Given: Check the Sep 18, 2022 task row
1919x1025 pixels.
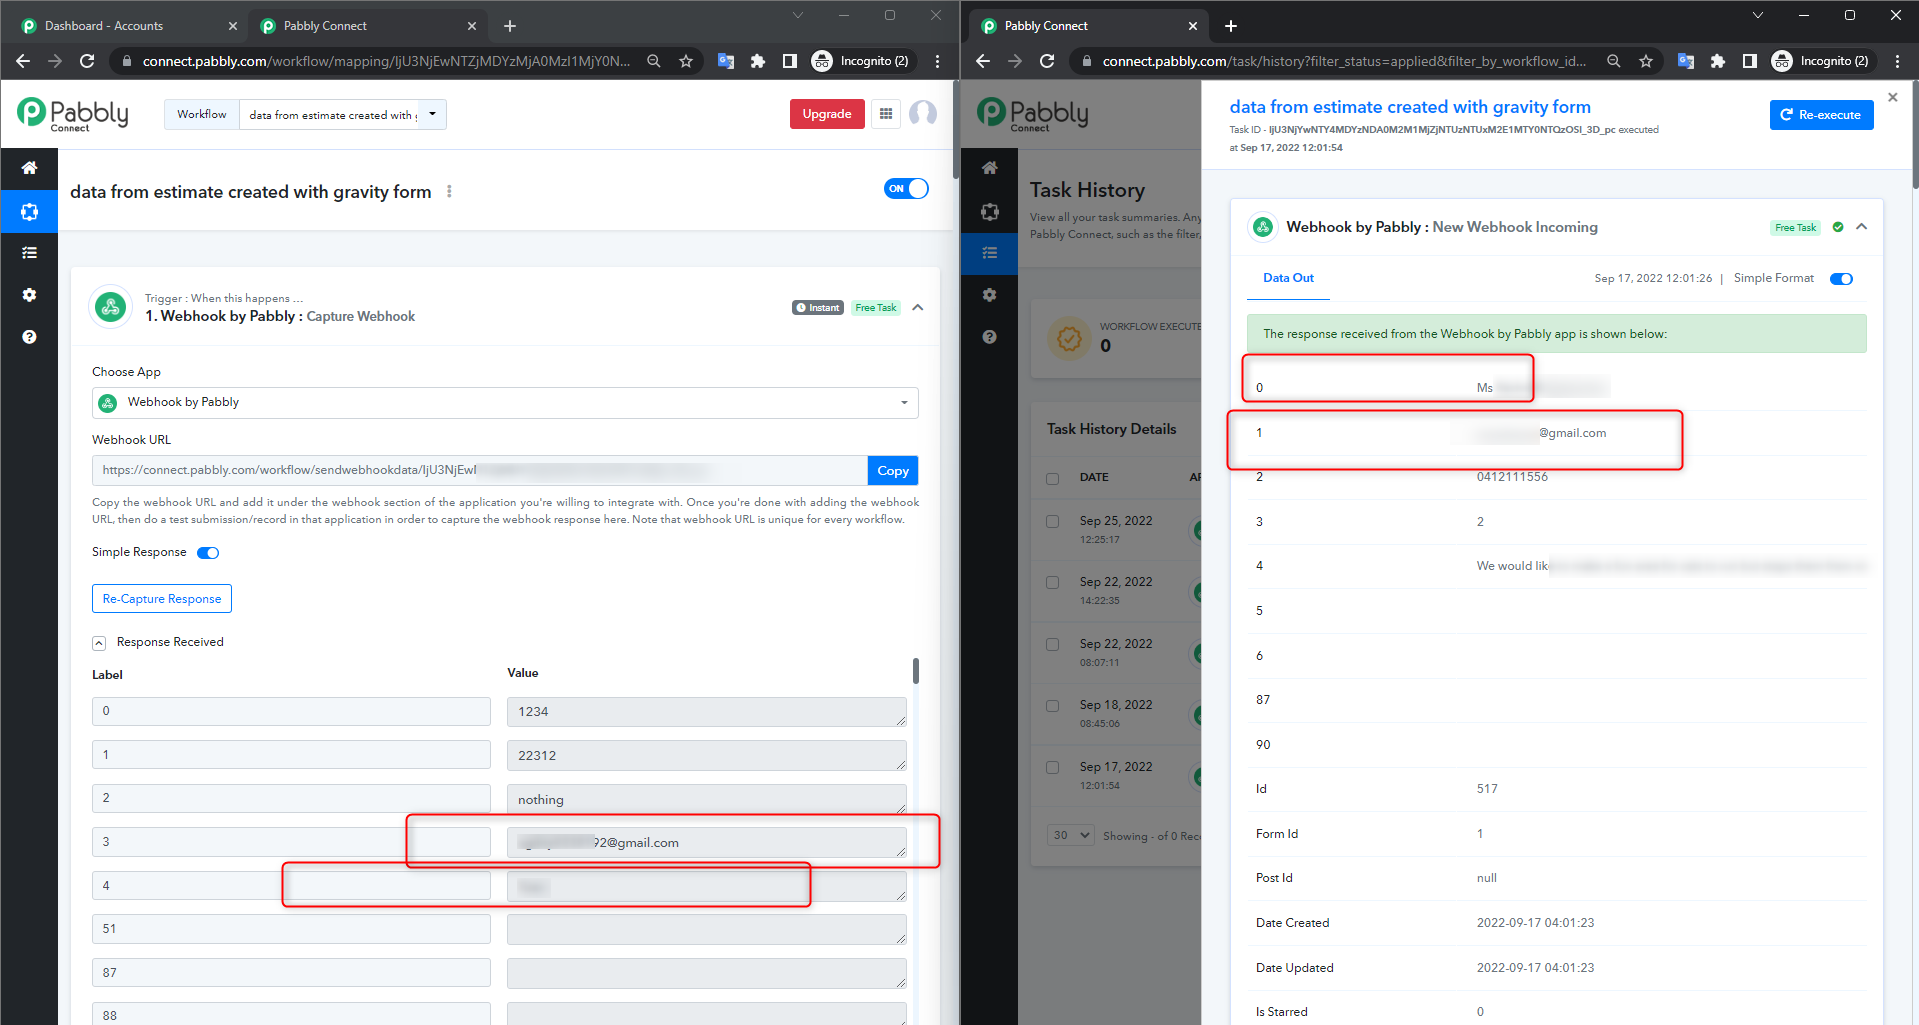Looking at the screenshot, I should (x=1052, y=705).
